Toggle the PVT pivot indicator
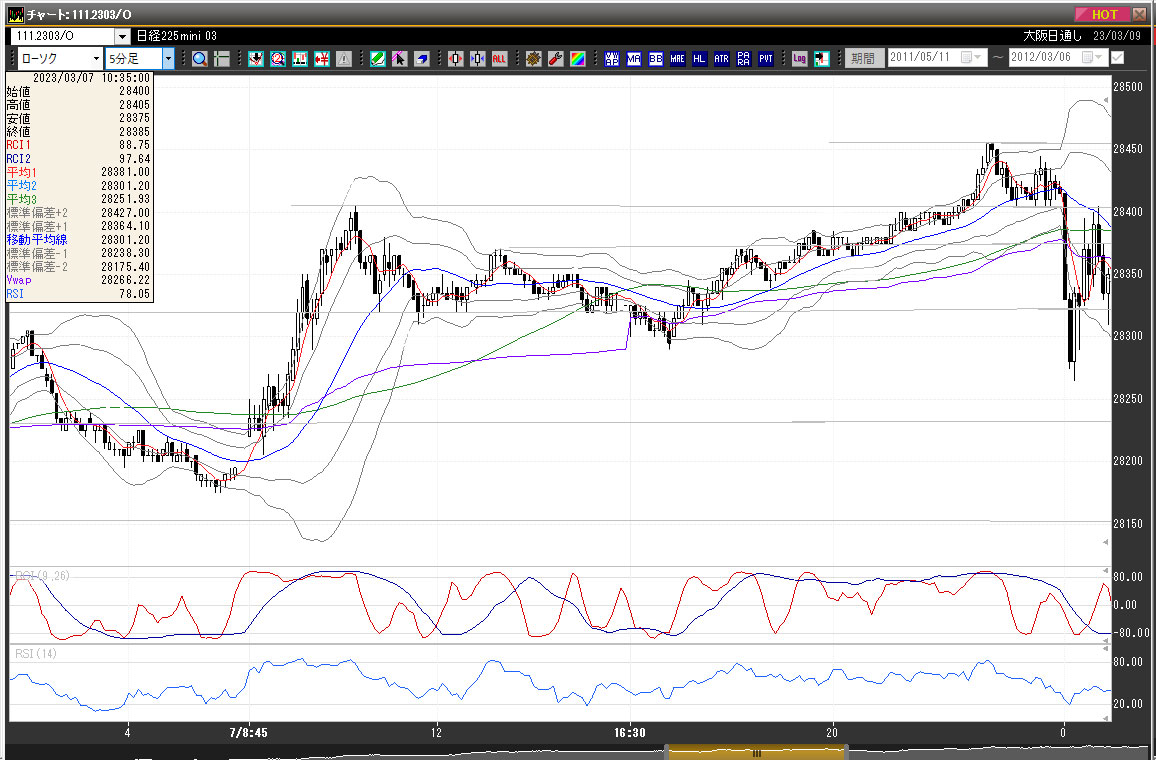1156x760 pixels. tap(766, 59)
